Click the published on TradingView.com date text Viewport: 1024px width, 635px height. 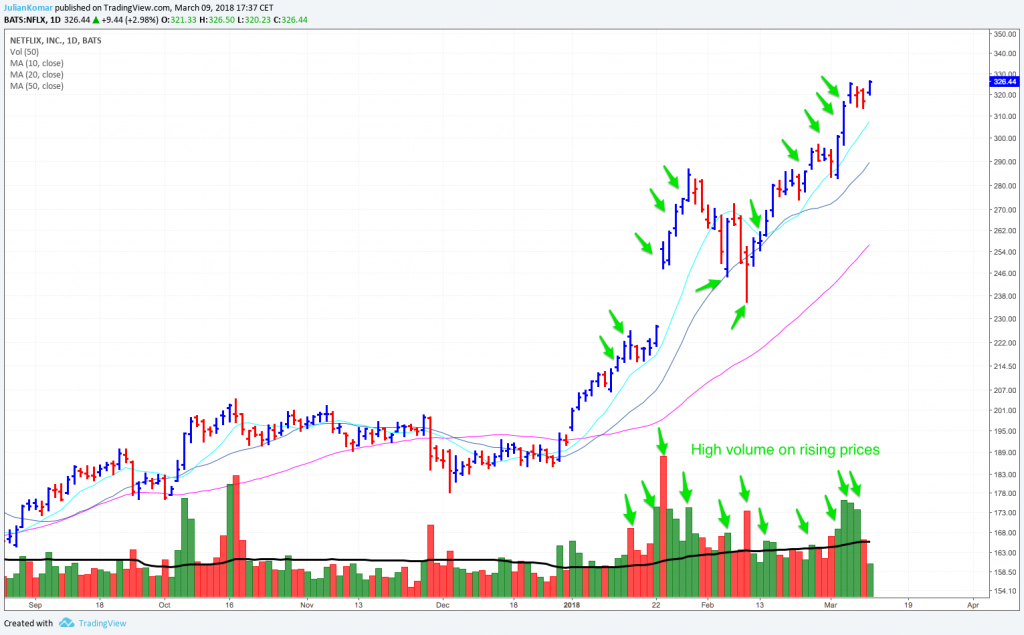click(165, 8)
